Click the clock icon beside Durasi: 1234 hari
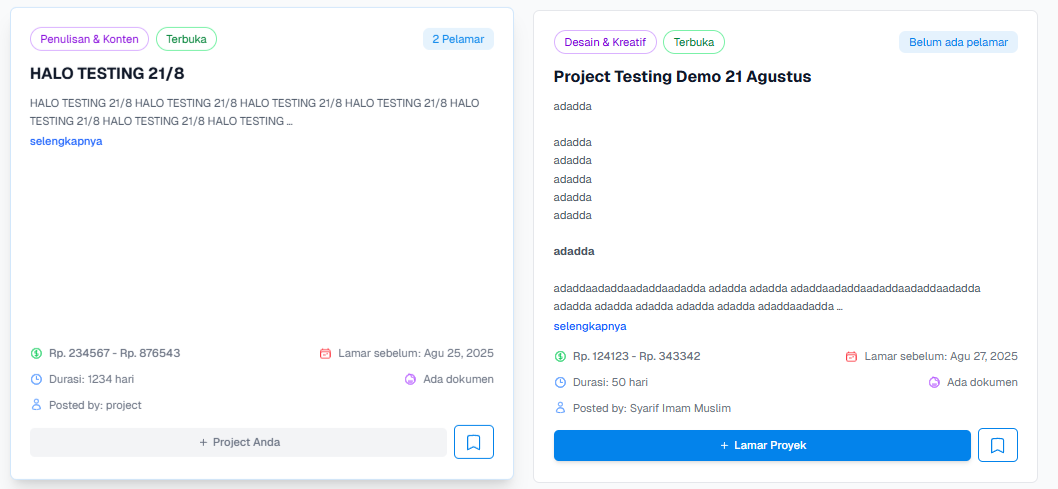The image size is (1058, 489). (36, 379)
